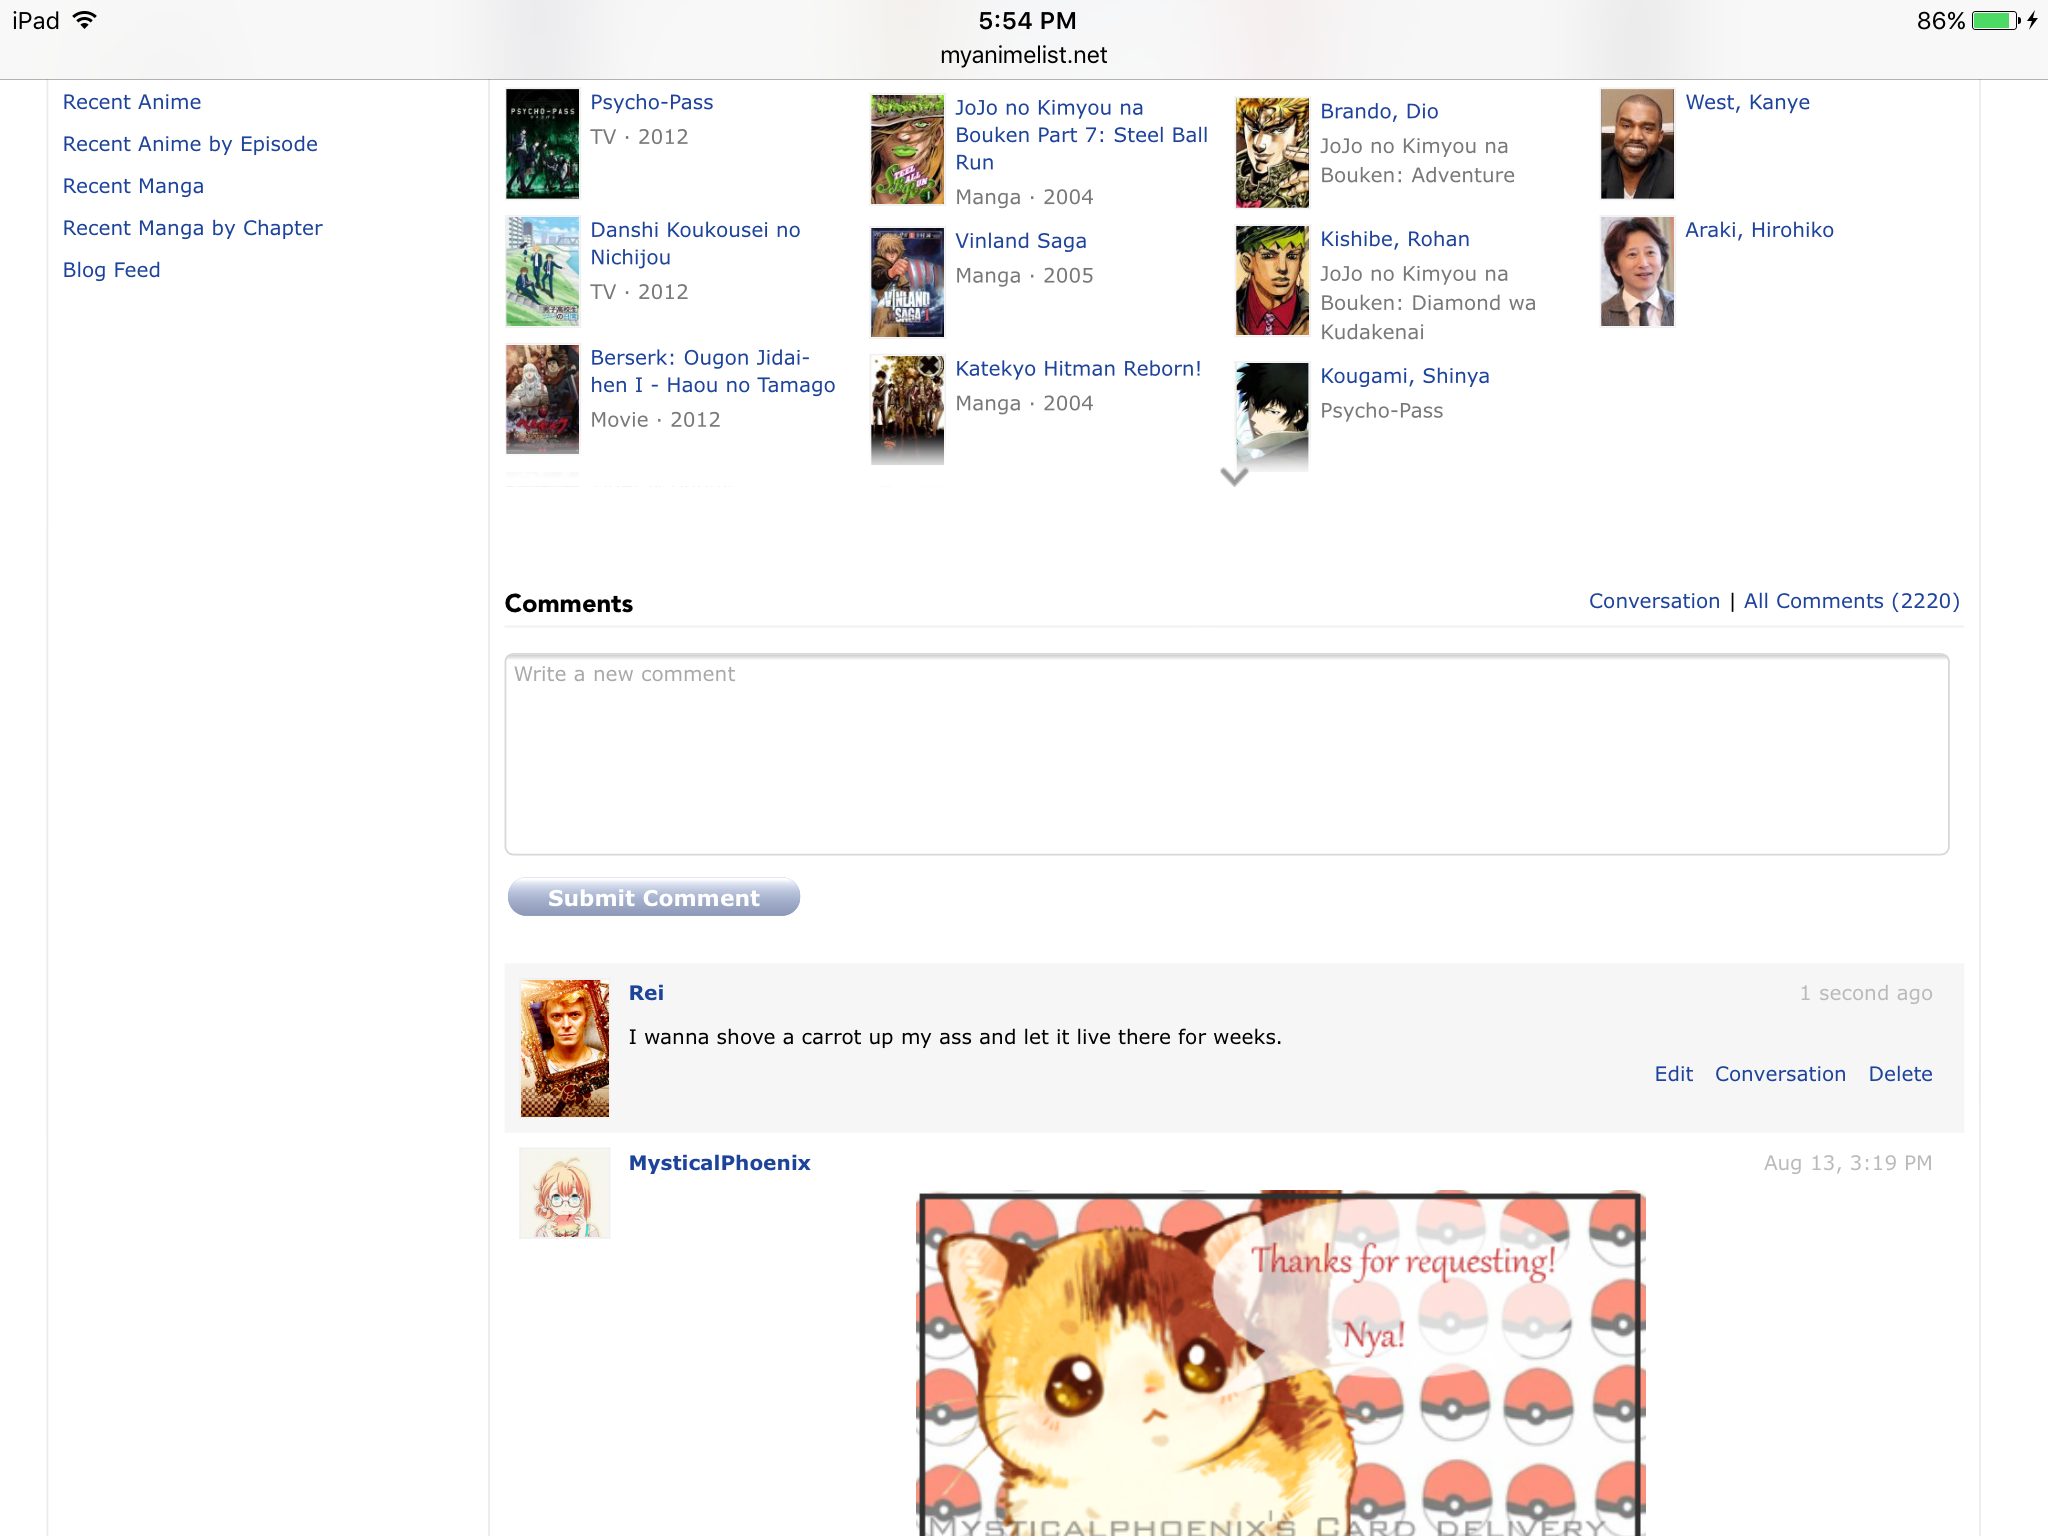Delete Rei's latest comment
The height and width of the screenshot is (1536, 2048).
1900,1074
